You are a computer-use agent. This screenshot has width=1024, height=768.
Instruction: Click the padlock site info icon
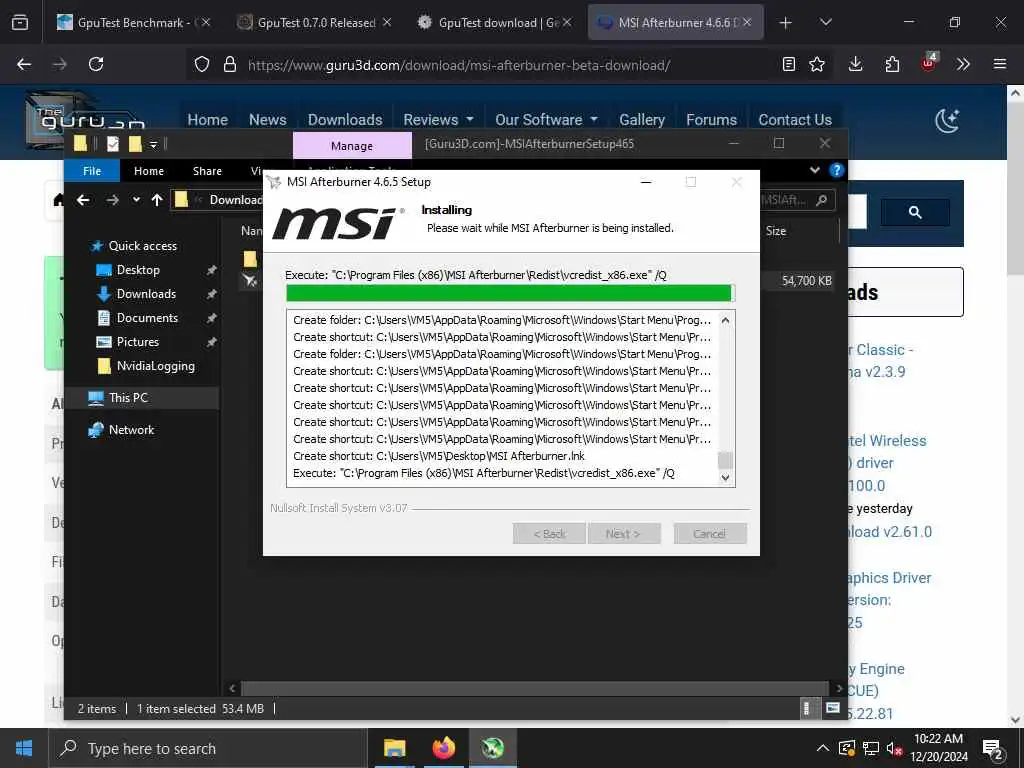229,64
